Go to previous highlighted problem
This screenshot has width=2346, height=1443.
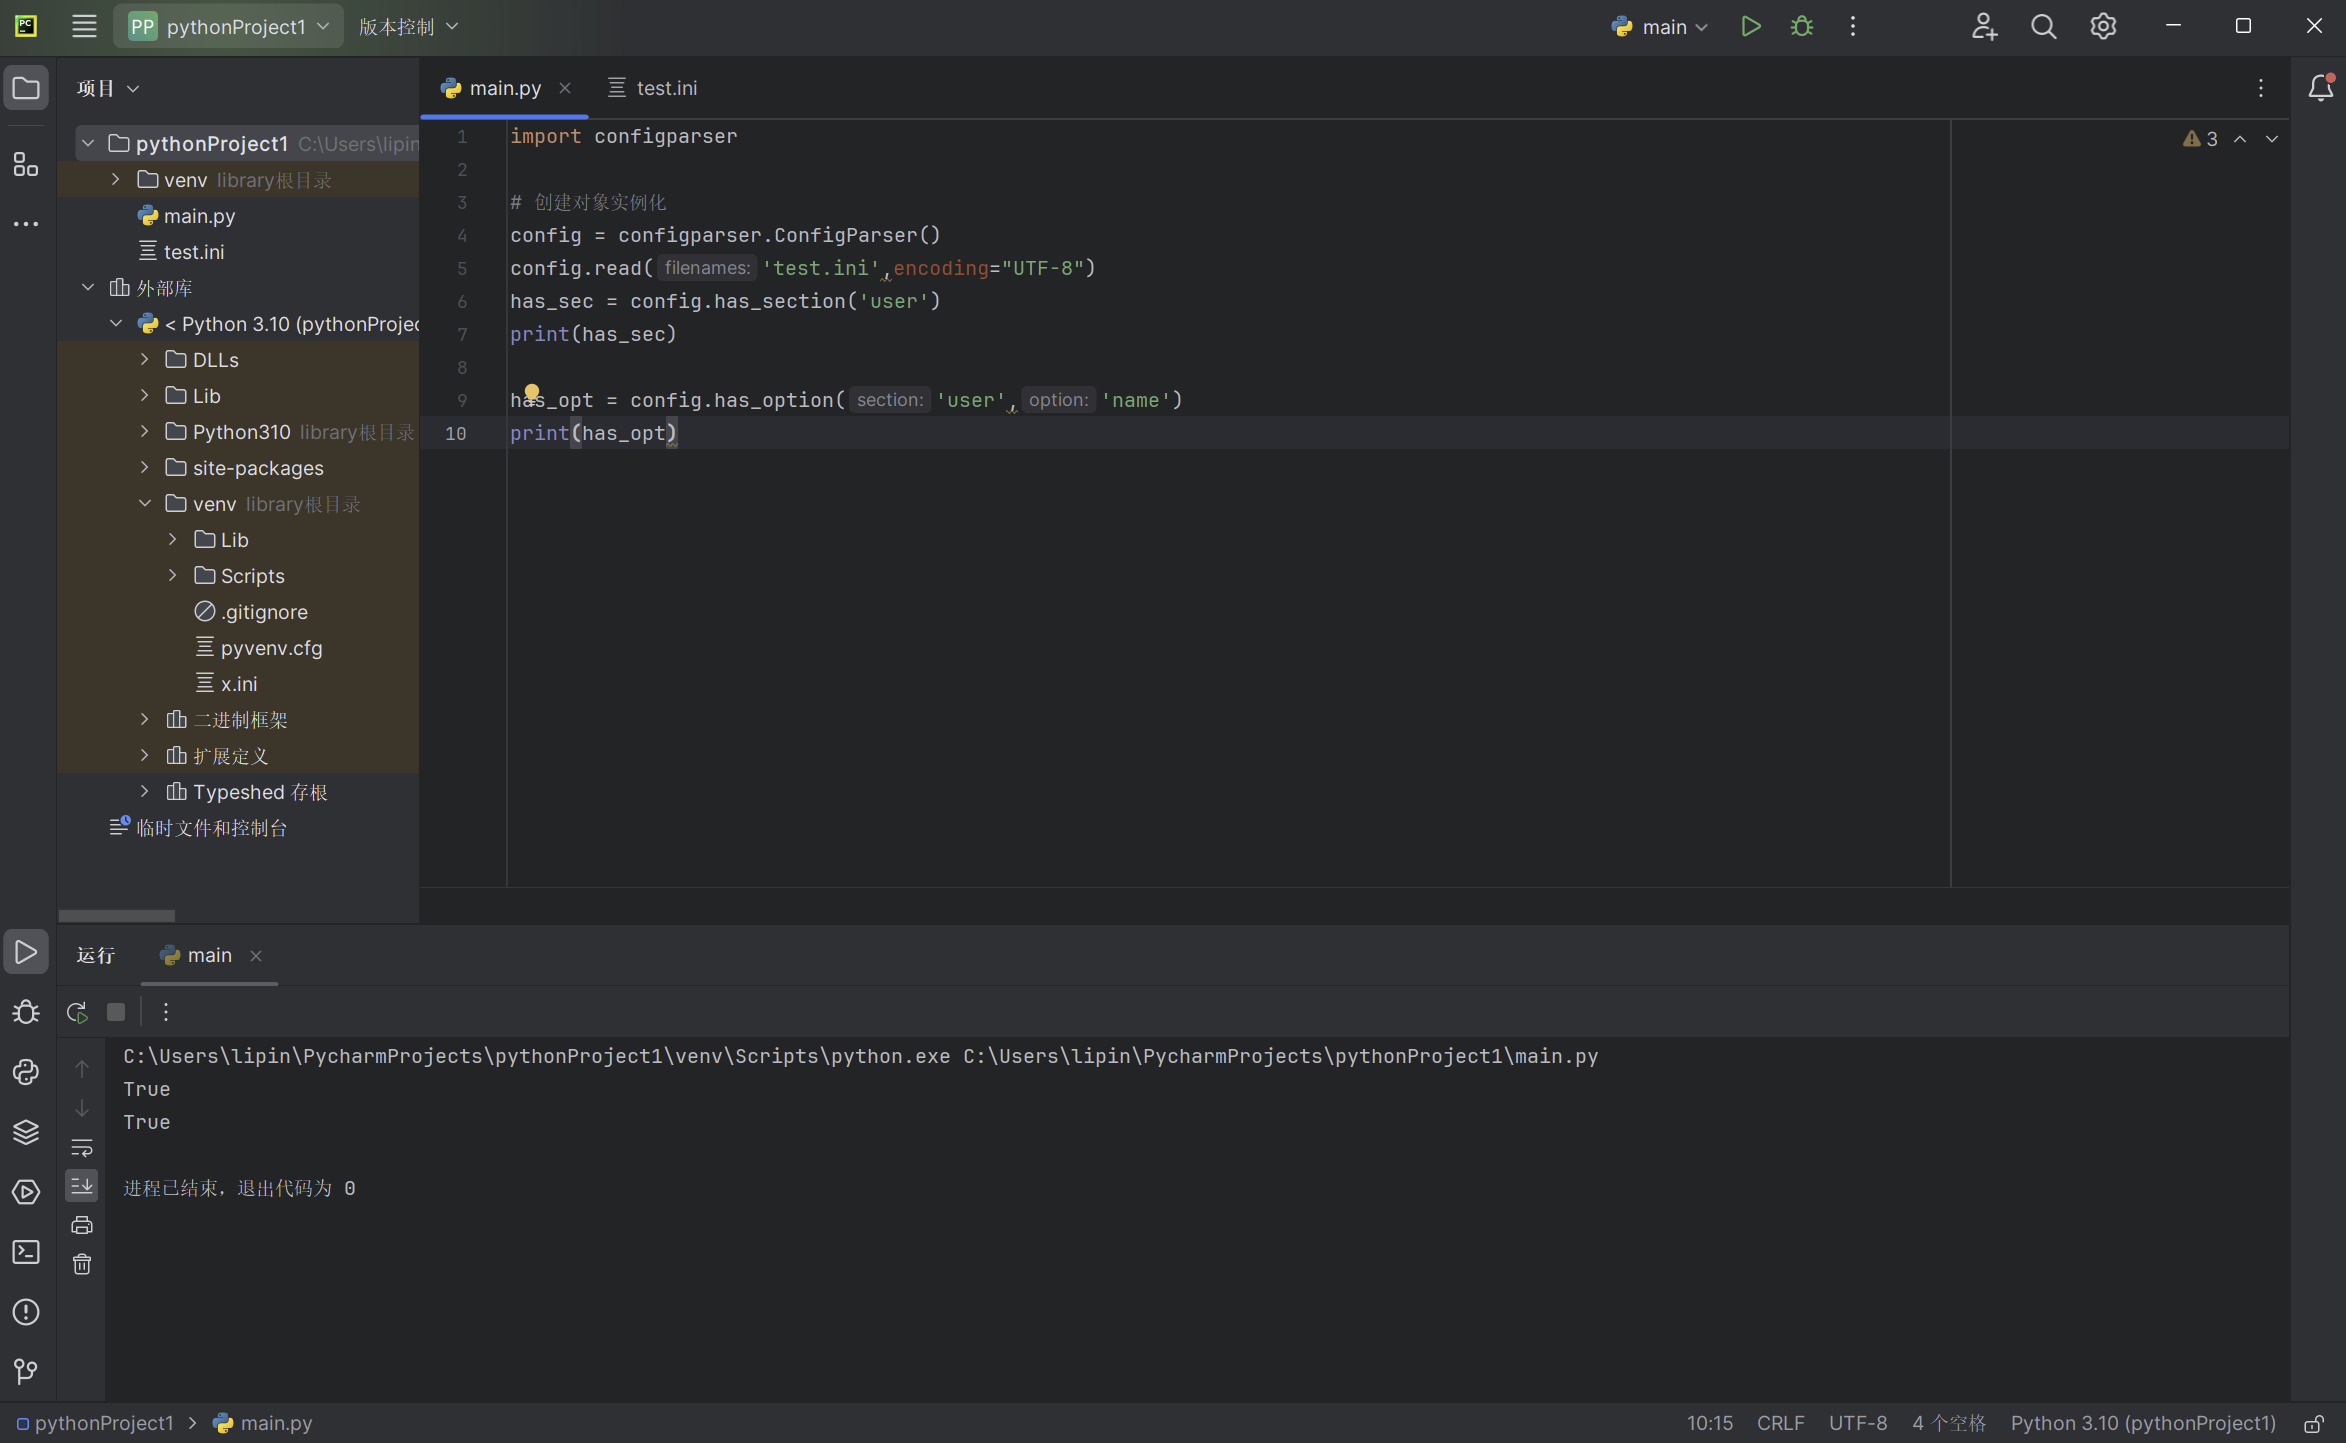coord(2240,139)
